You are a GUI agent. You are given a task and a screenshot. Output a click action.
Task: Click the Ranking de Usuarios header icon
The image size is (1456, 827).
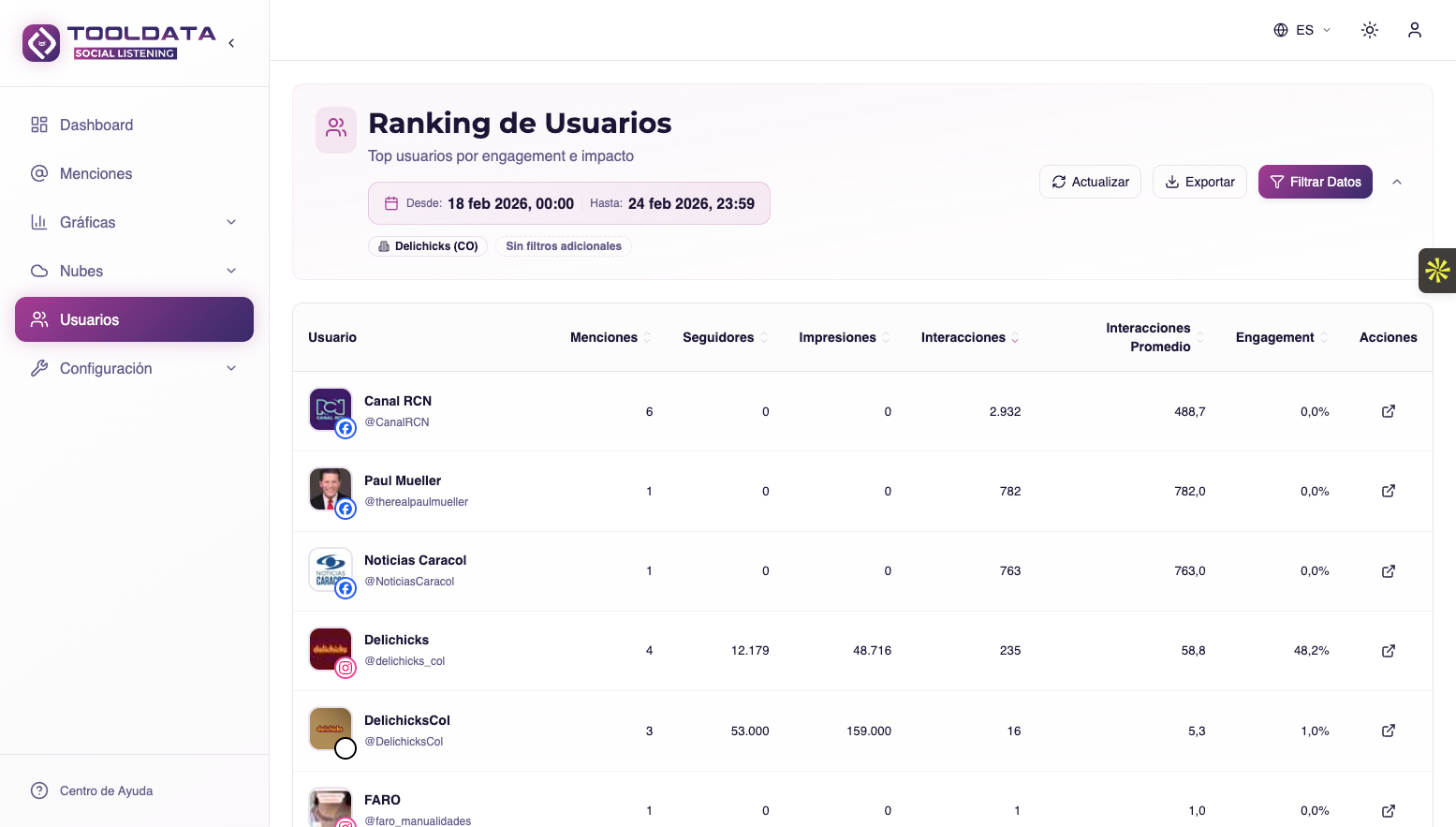coord(336,130)
